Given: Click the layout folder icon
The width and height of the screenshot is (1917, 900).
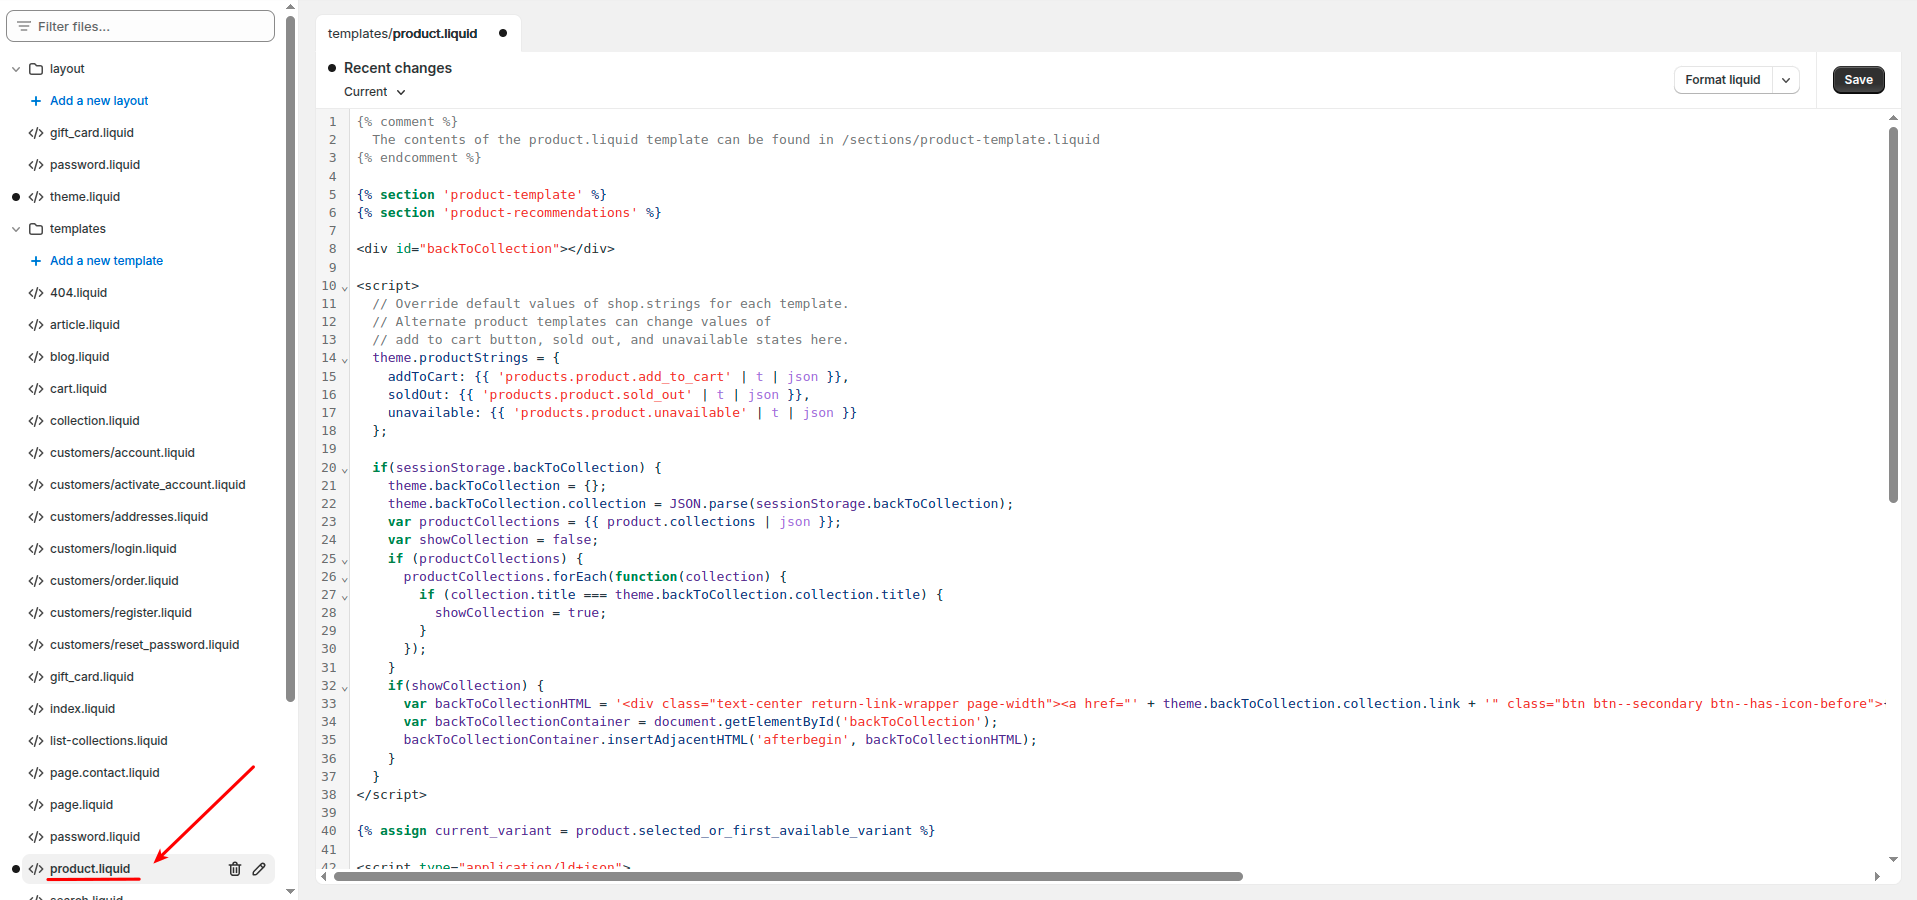Looking at the screenshot, I should click(36, 69).
